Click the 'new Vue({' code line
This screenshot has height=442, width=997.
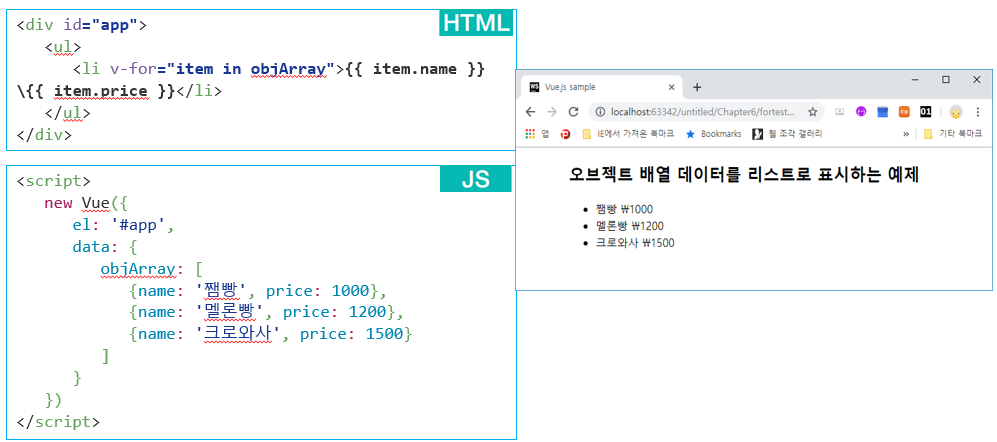click(86, 204)
